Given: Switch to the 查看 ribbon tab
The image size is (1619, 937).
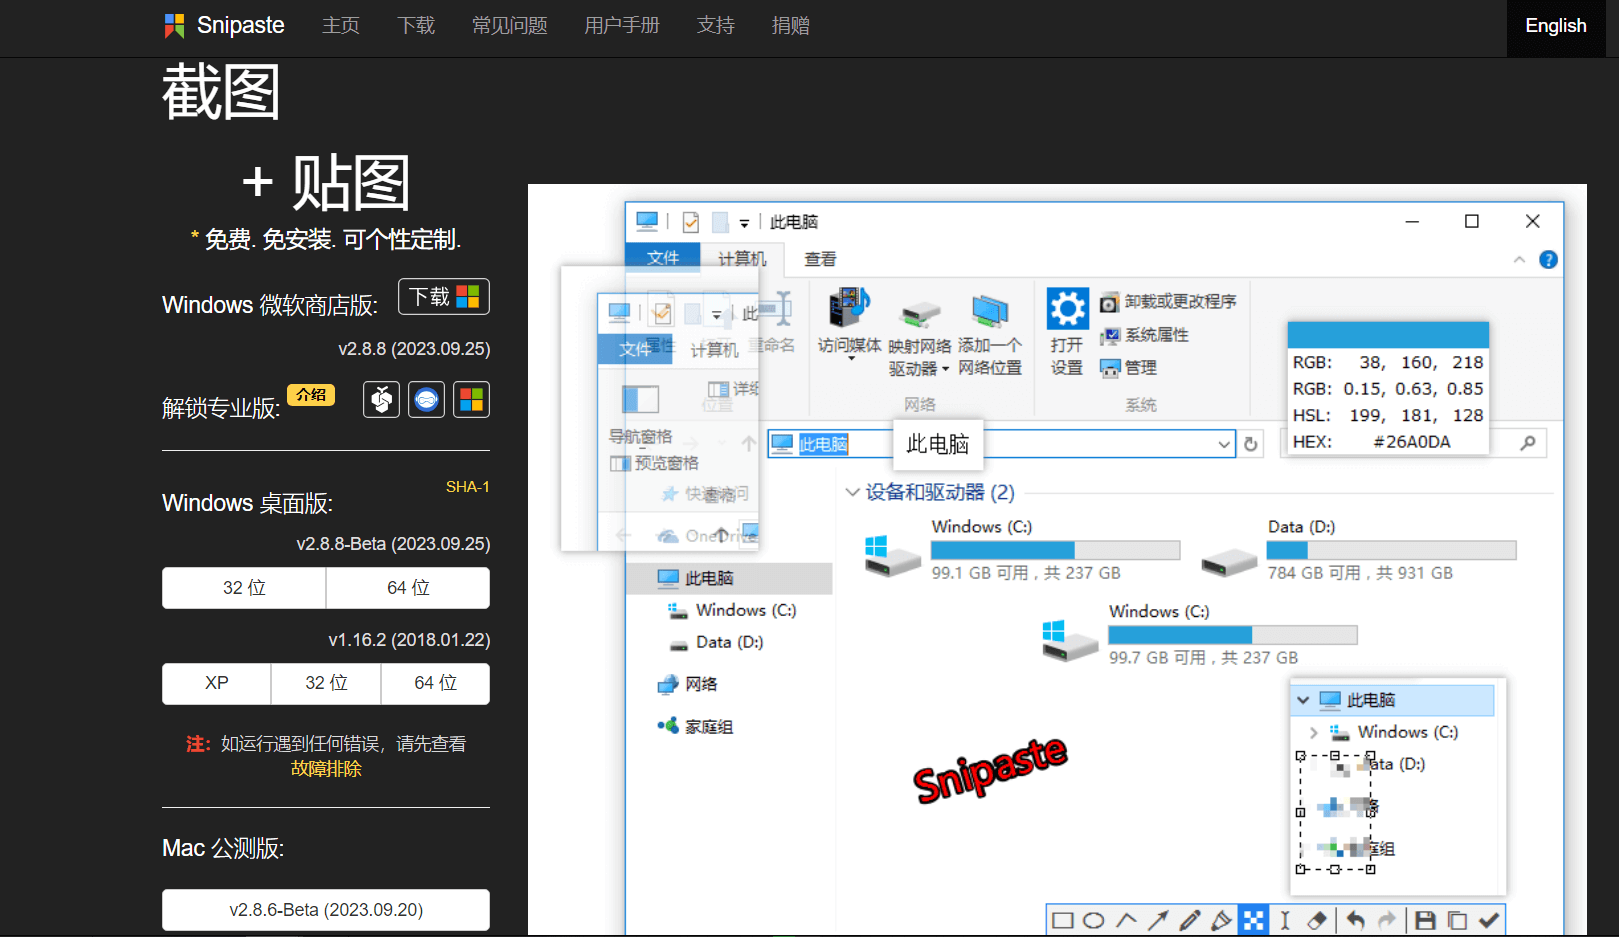Looking at the screenshot, I should 820,259.
